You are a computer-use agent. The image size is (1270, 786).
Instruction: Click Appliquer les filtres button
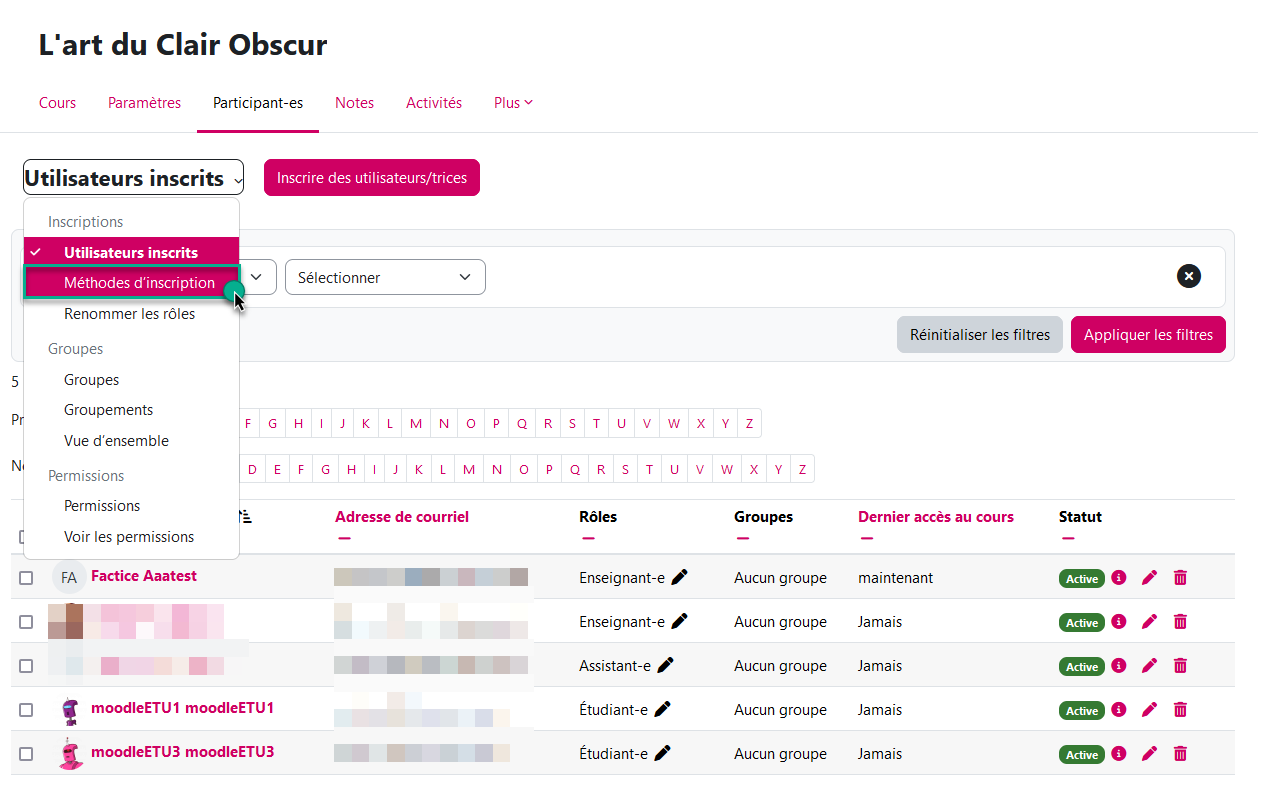(1147, 335)
